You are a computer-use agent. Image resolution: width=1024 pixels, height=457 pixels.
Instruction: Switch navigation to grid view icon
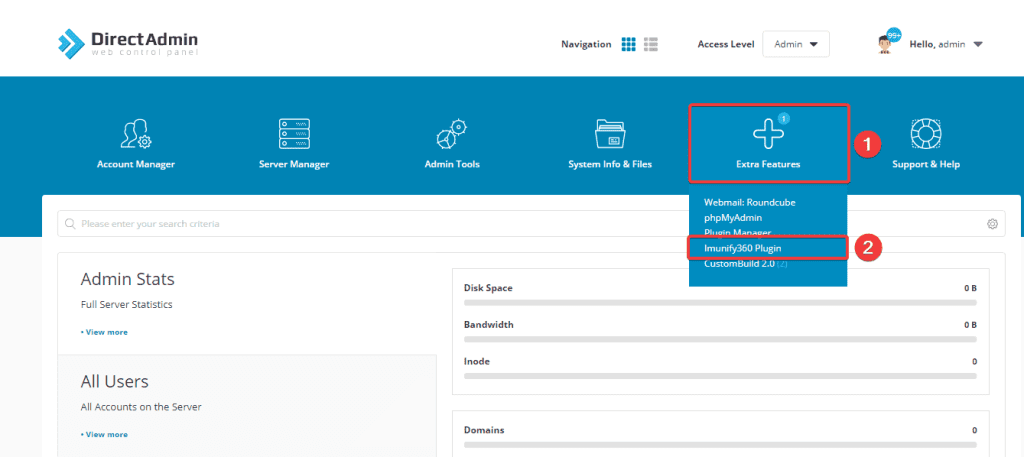point(629,44)
